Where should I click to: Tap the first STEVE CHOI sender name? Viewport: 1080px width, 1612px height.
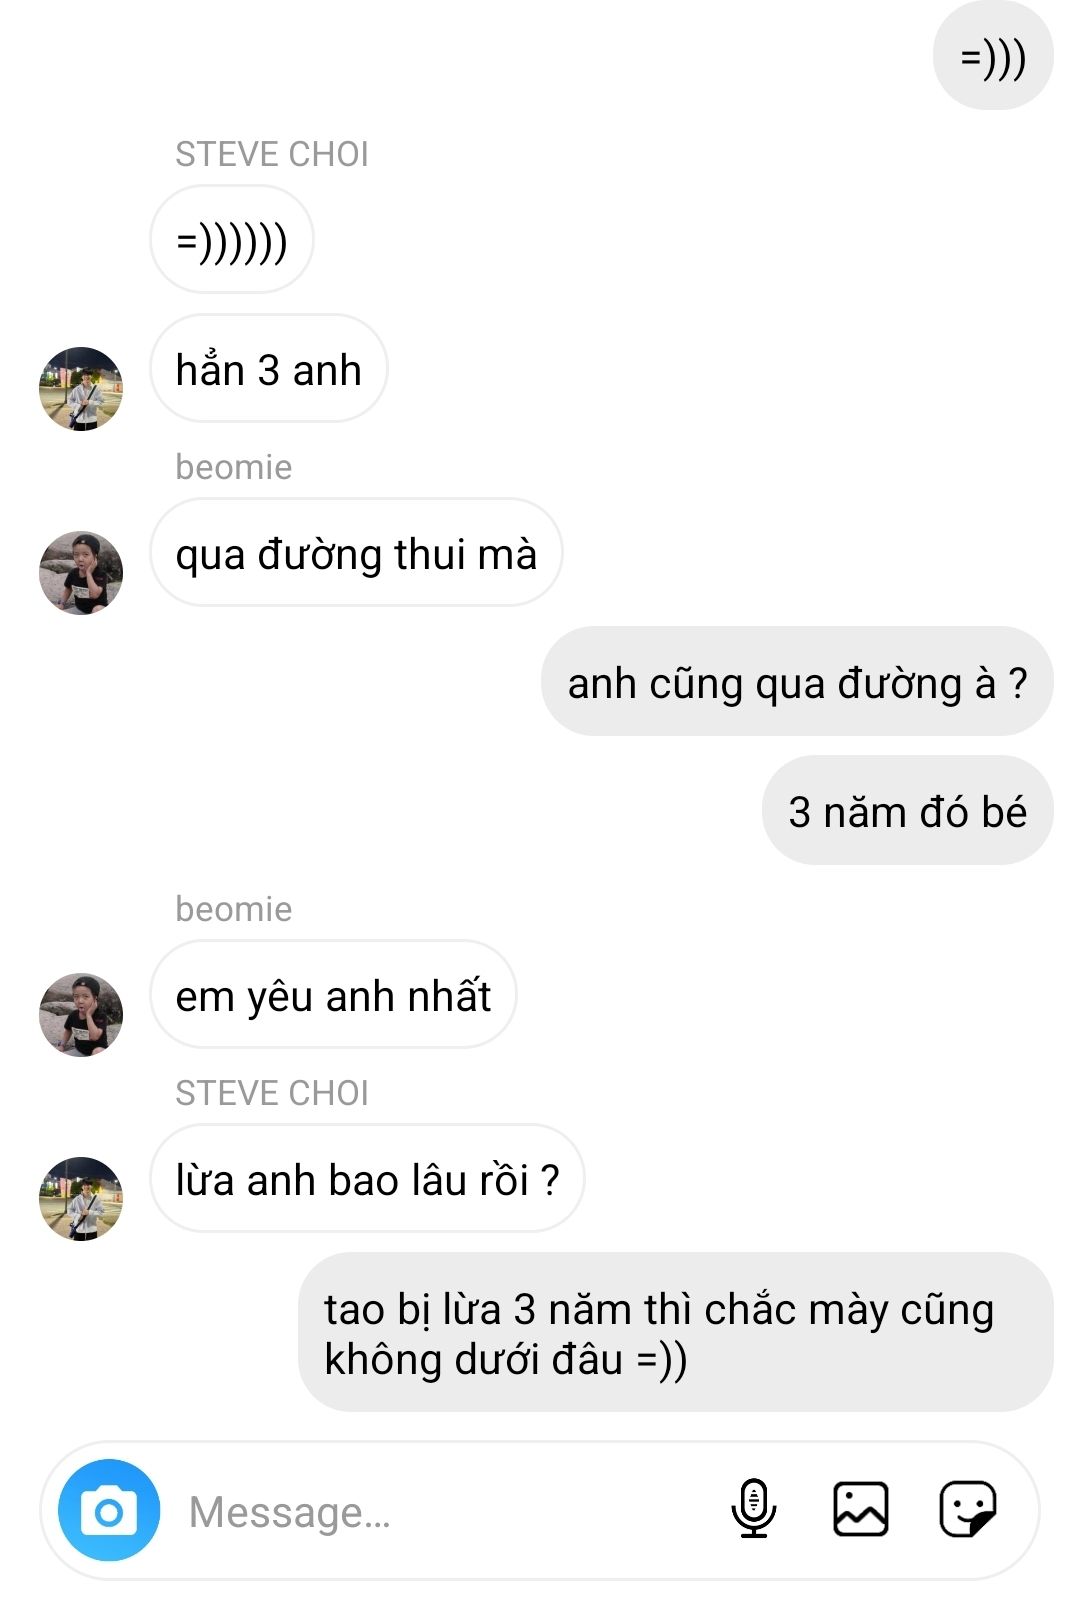[x=272, y=154]
